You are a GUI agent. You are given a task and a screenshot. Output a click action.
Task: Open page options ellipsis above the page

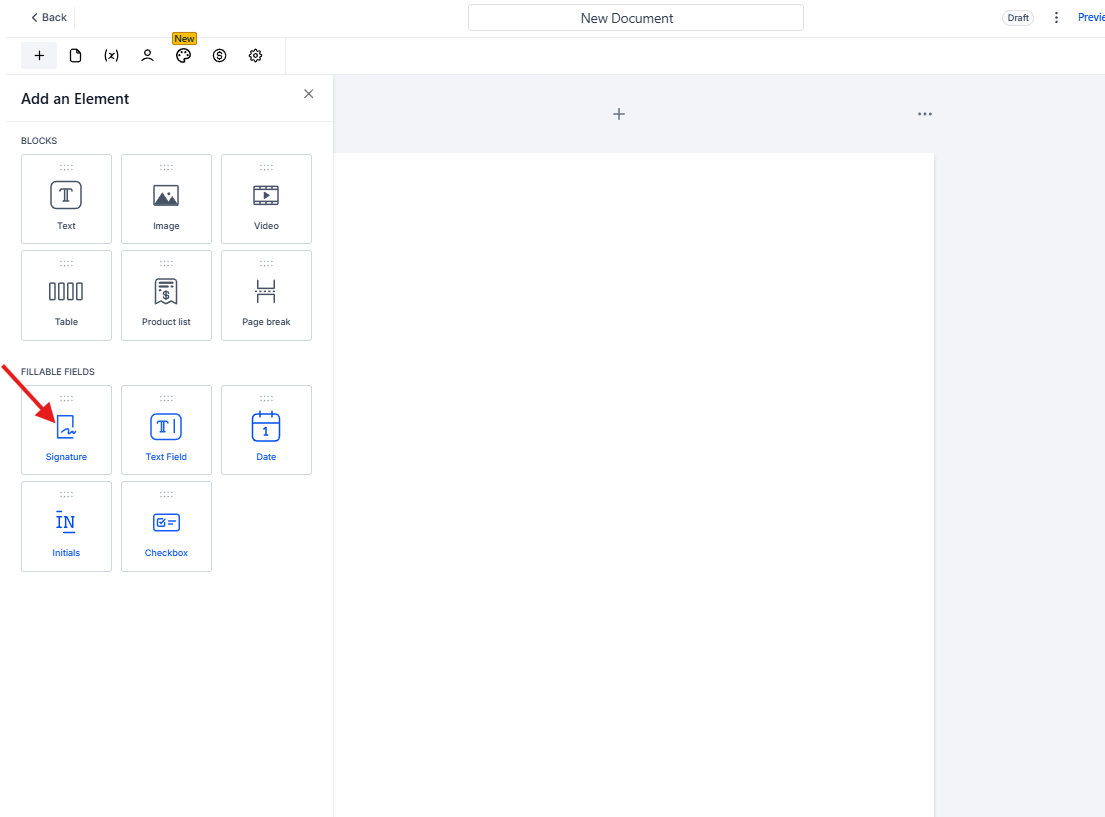point(924,114)
